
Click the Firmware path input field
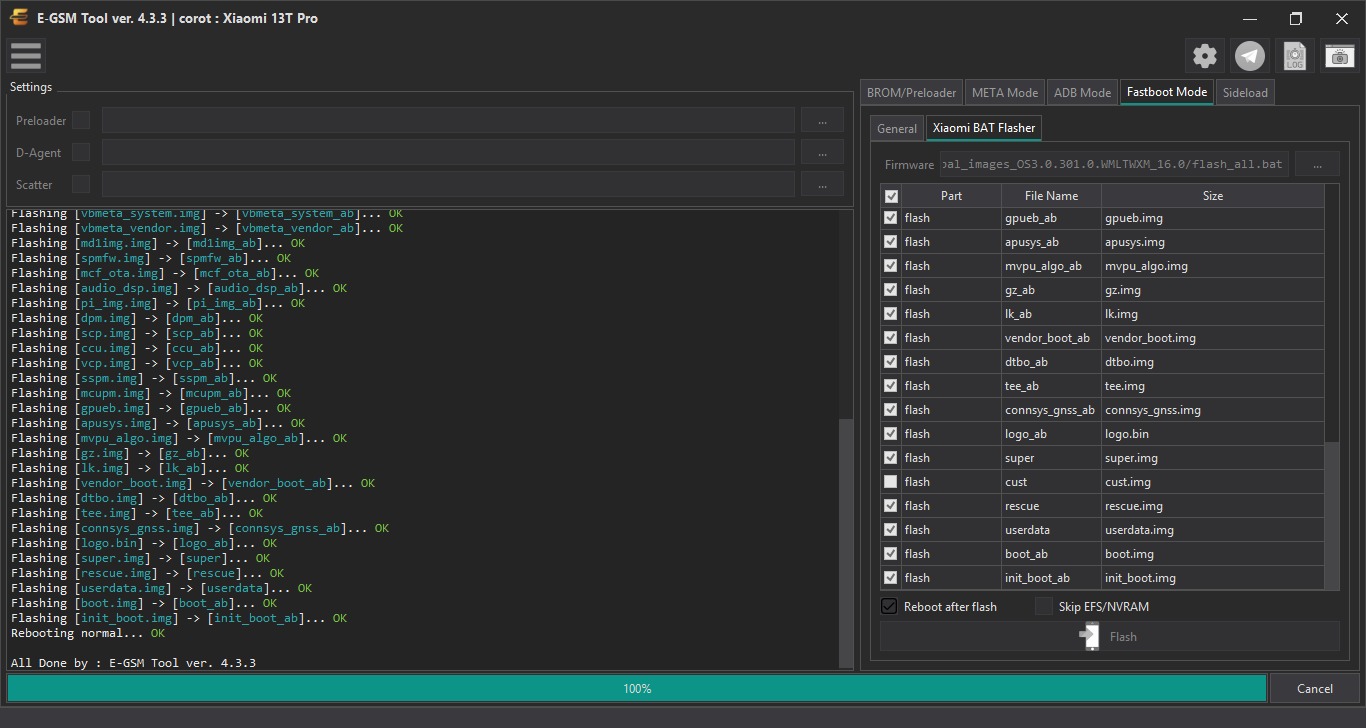pyautogui.click(x=1113, y=164)
